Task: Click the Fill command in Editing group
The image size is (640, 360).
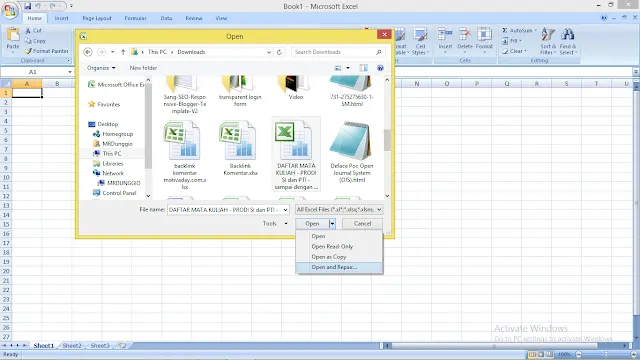Action: point(511,41)
